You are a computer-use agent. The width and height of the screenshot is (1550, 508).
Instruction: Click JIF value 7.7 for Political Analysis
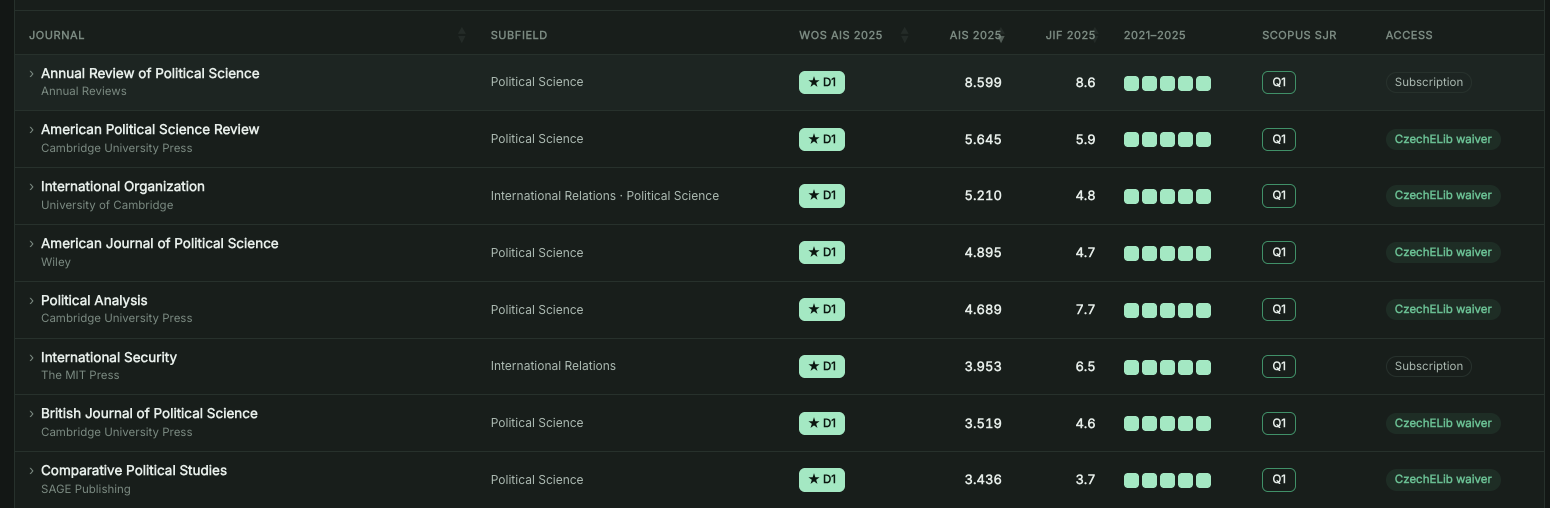[1085, 309]
